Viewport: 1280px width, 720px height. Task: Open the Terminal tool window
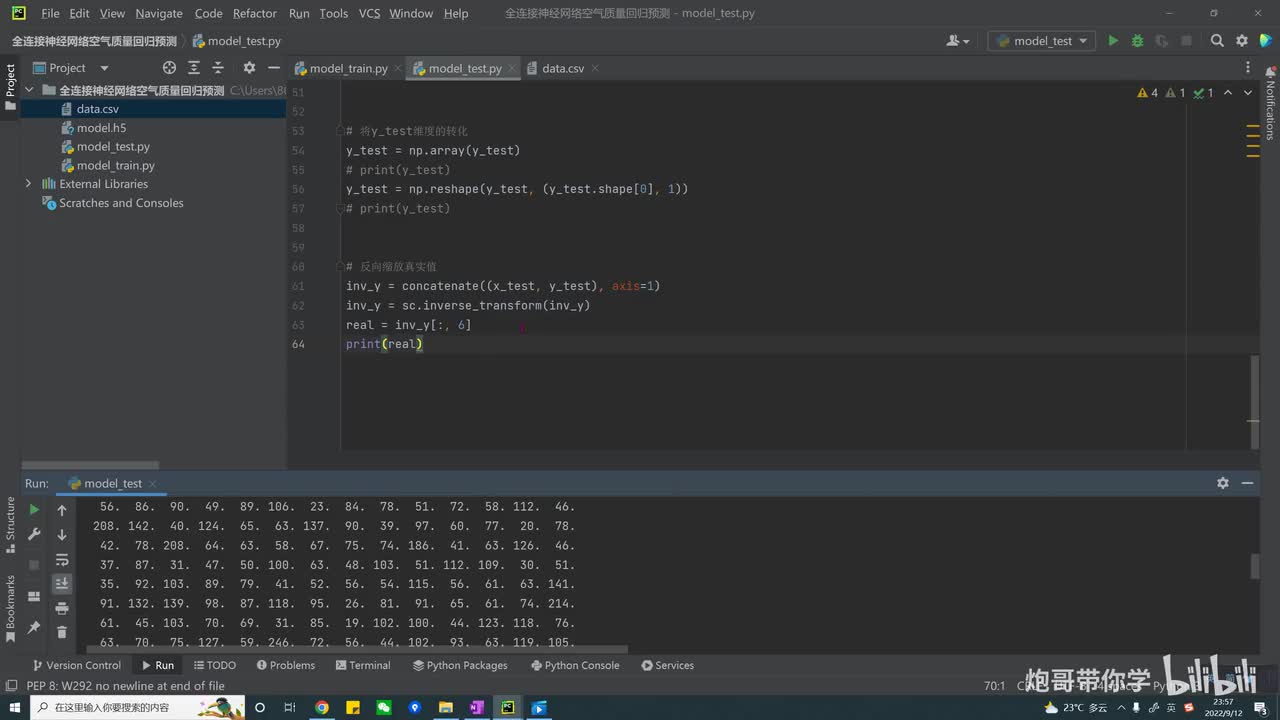(363, 665)
